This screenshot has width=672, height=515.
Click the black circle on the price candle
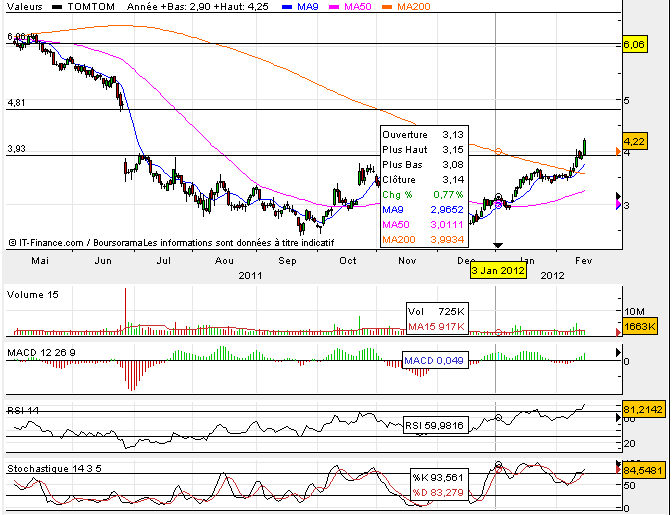498,197
